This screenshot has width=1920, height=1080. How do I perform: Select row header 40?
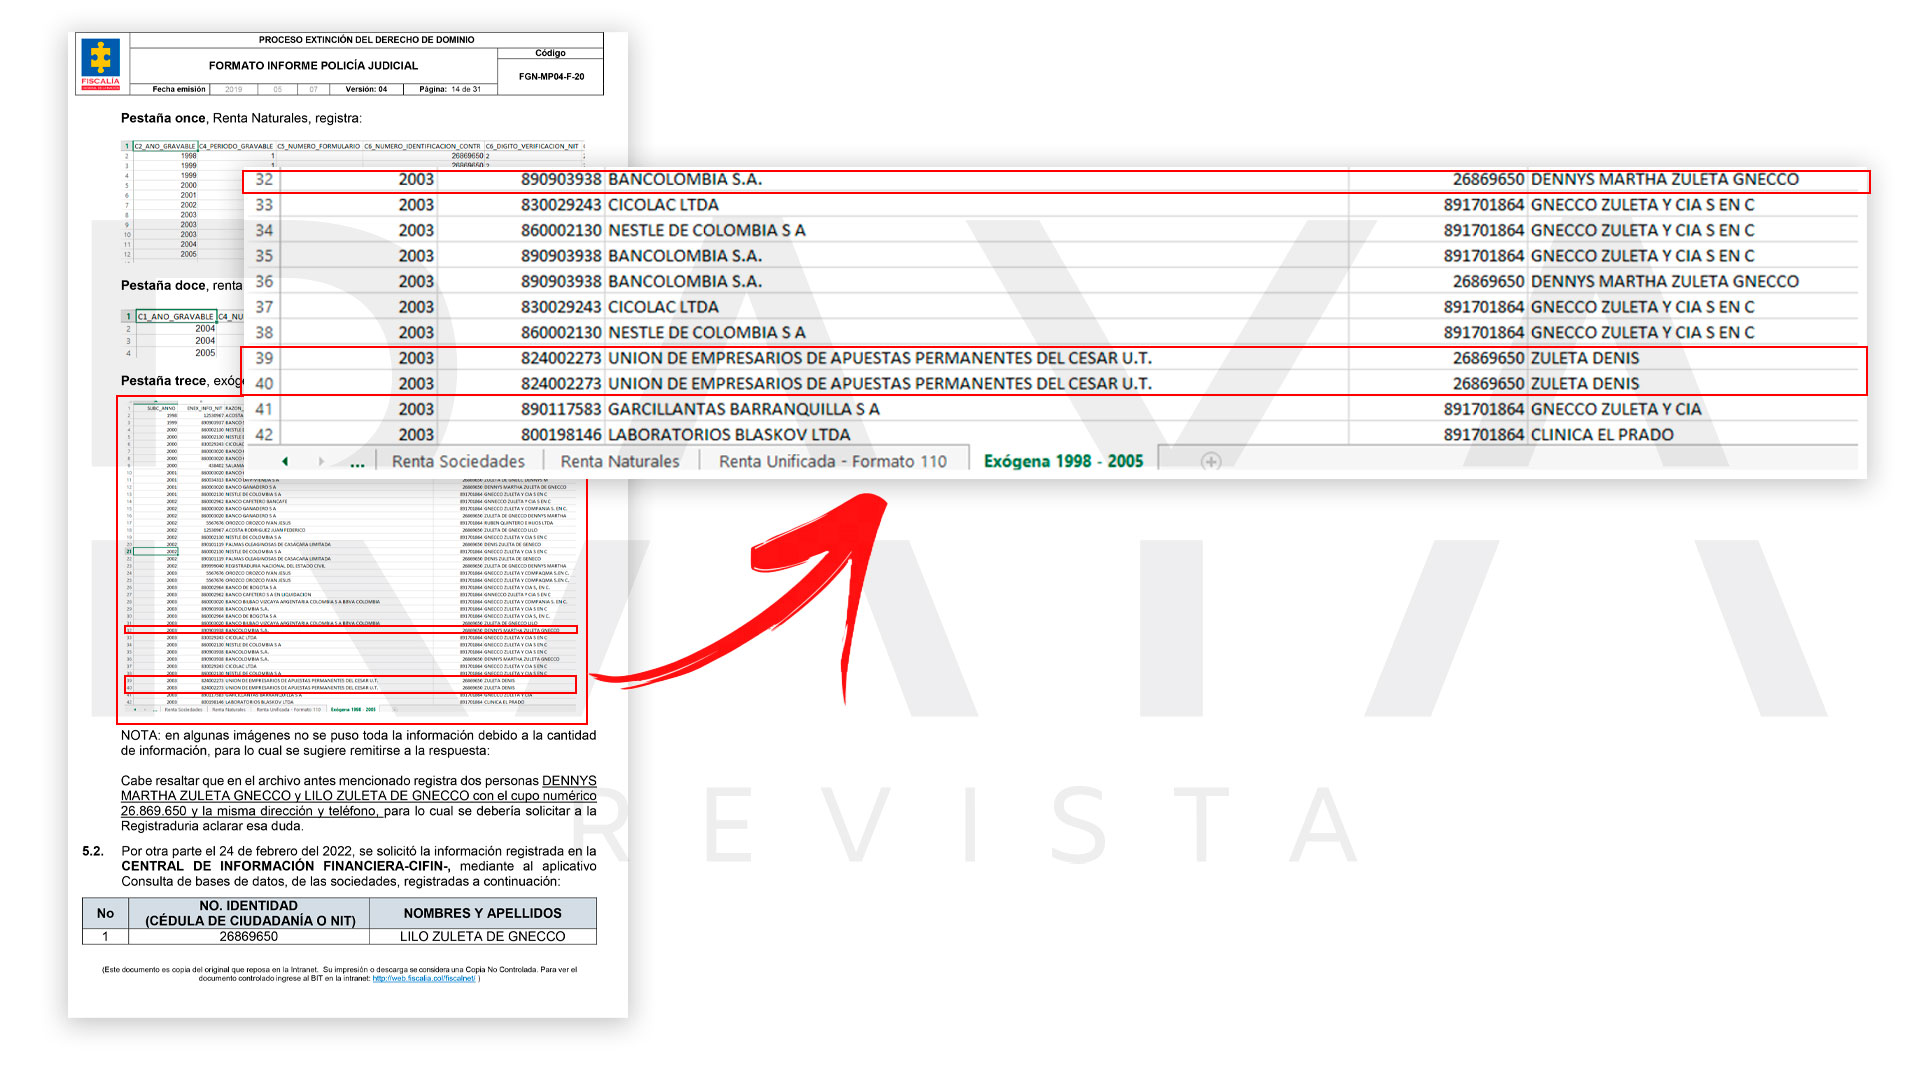(x=264, y=383)
